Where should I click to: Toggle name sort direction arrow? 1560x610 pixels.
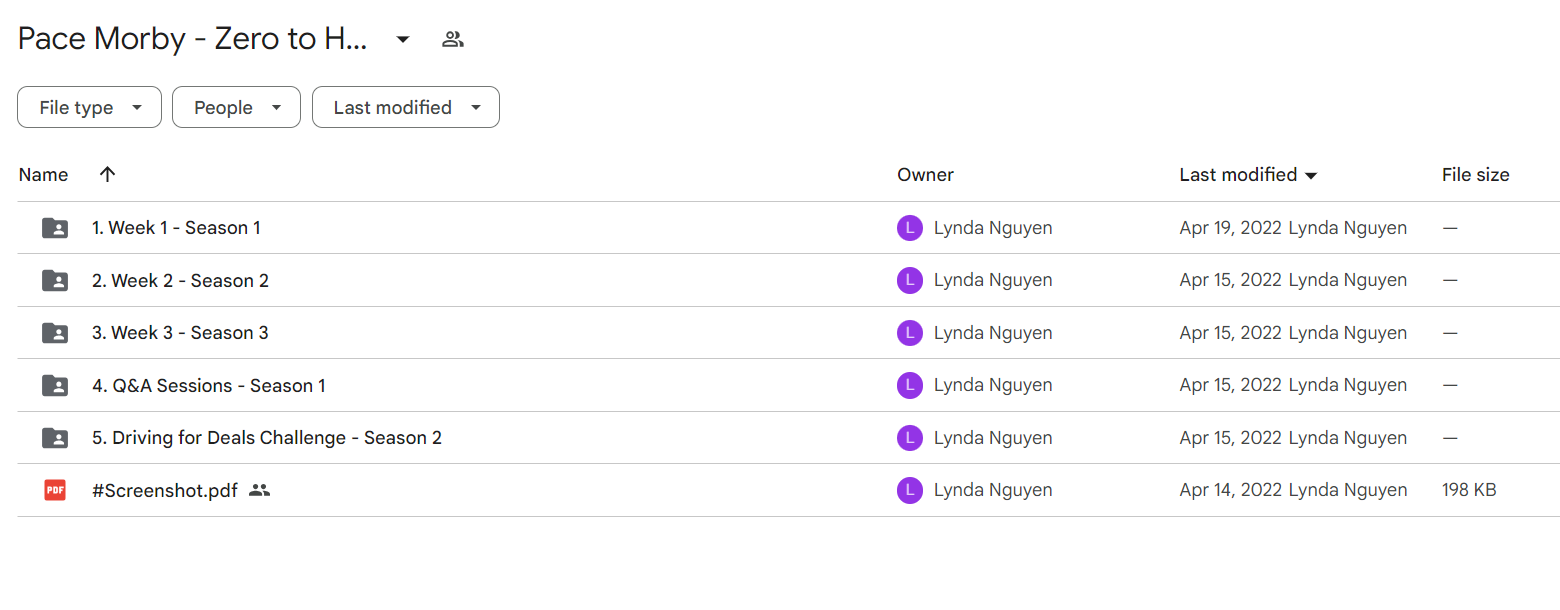pos(108,174)
